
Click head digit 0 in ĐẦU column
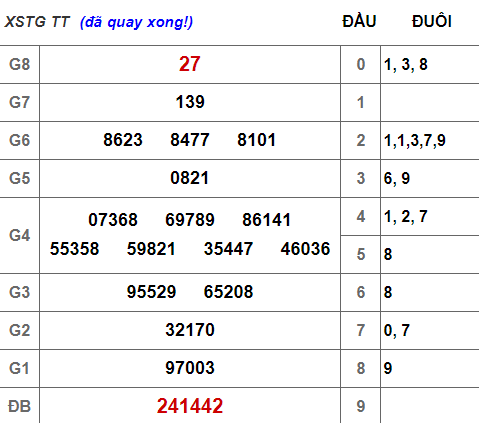(x=361, y=64)
